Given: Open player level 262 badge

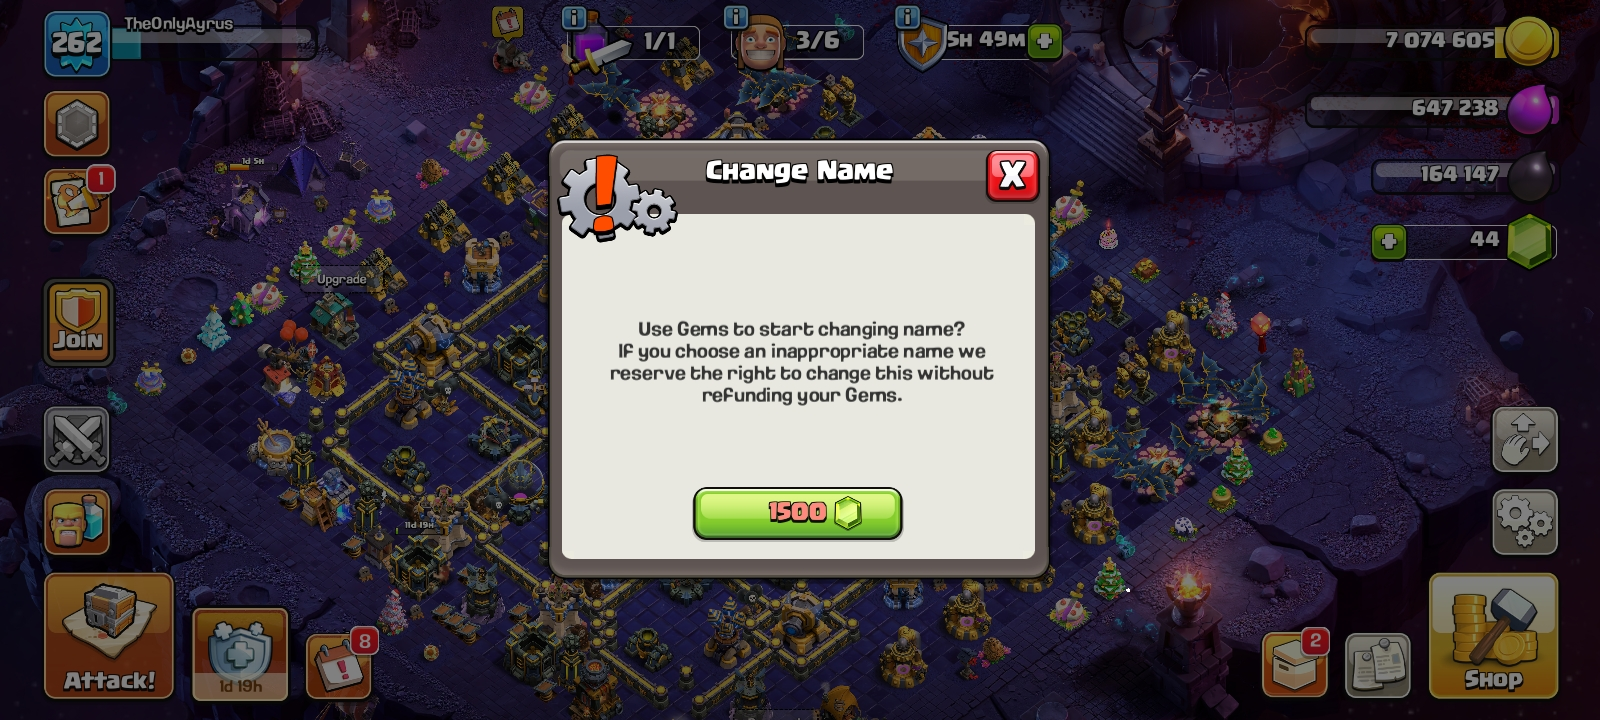Looking at the screenshot, I should [x=77, y=43].
